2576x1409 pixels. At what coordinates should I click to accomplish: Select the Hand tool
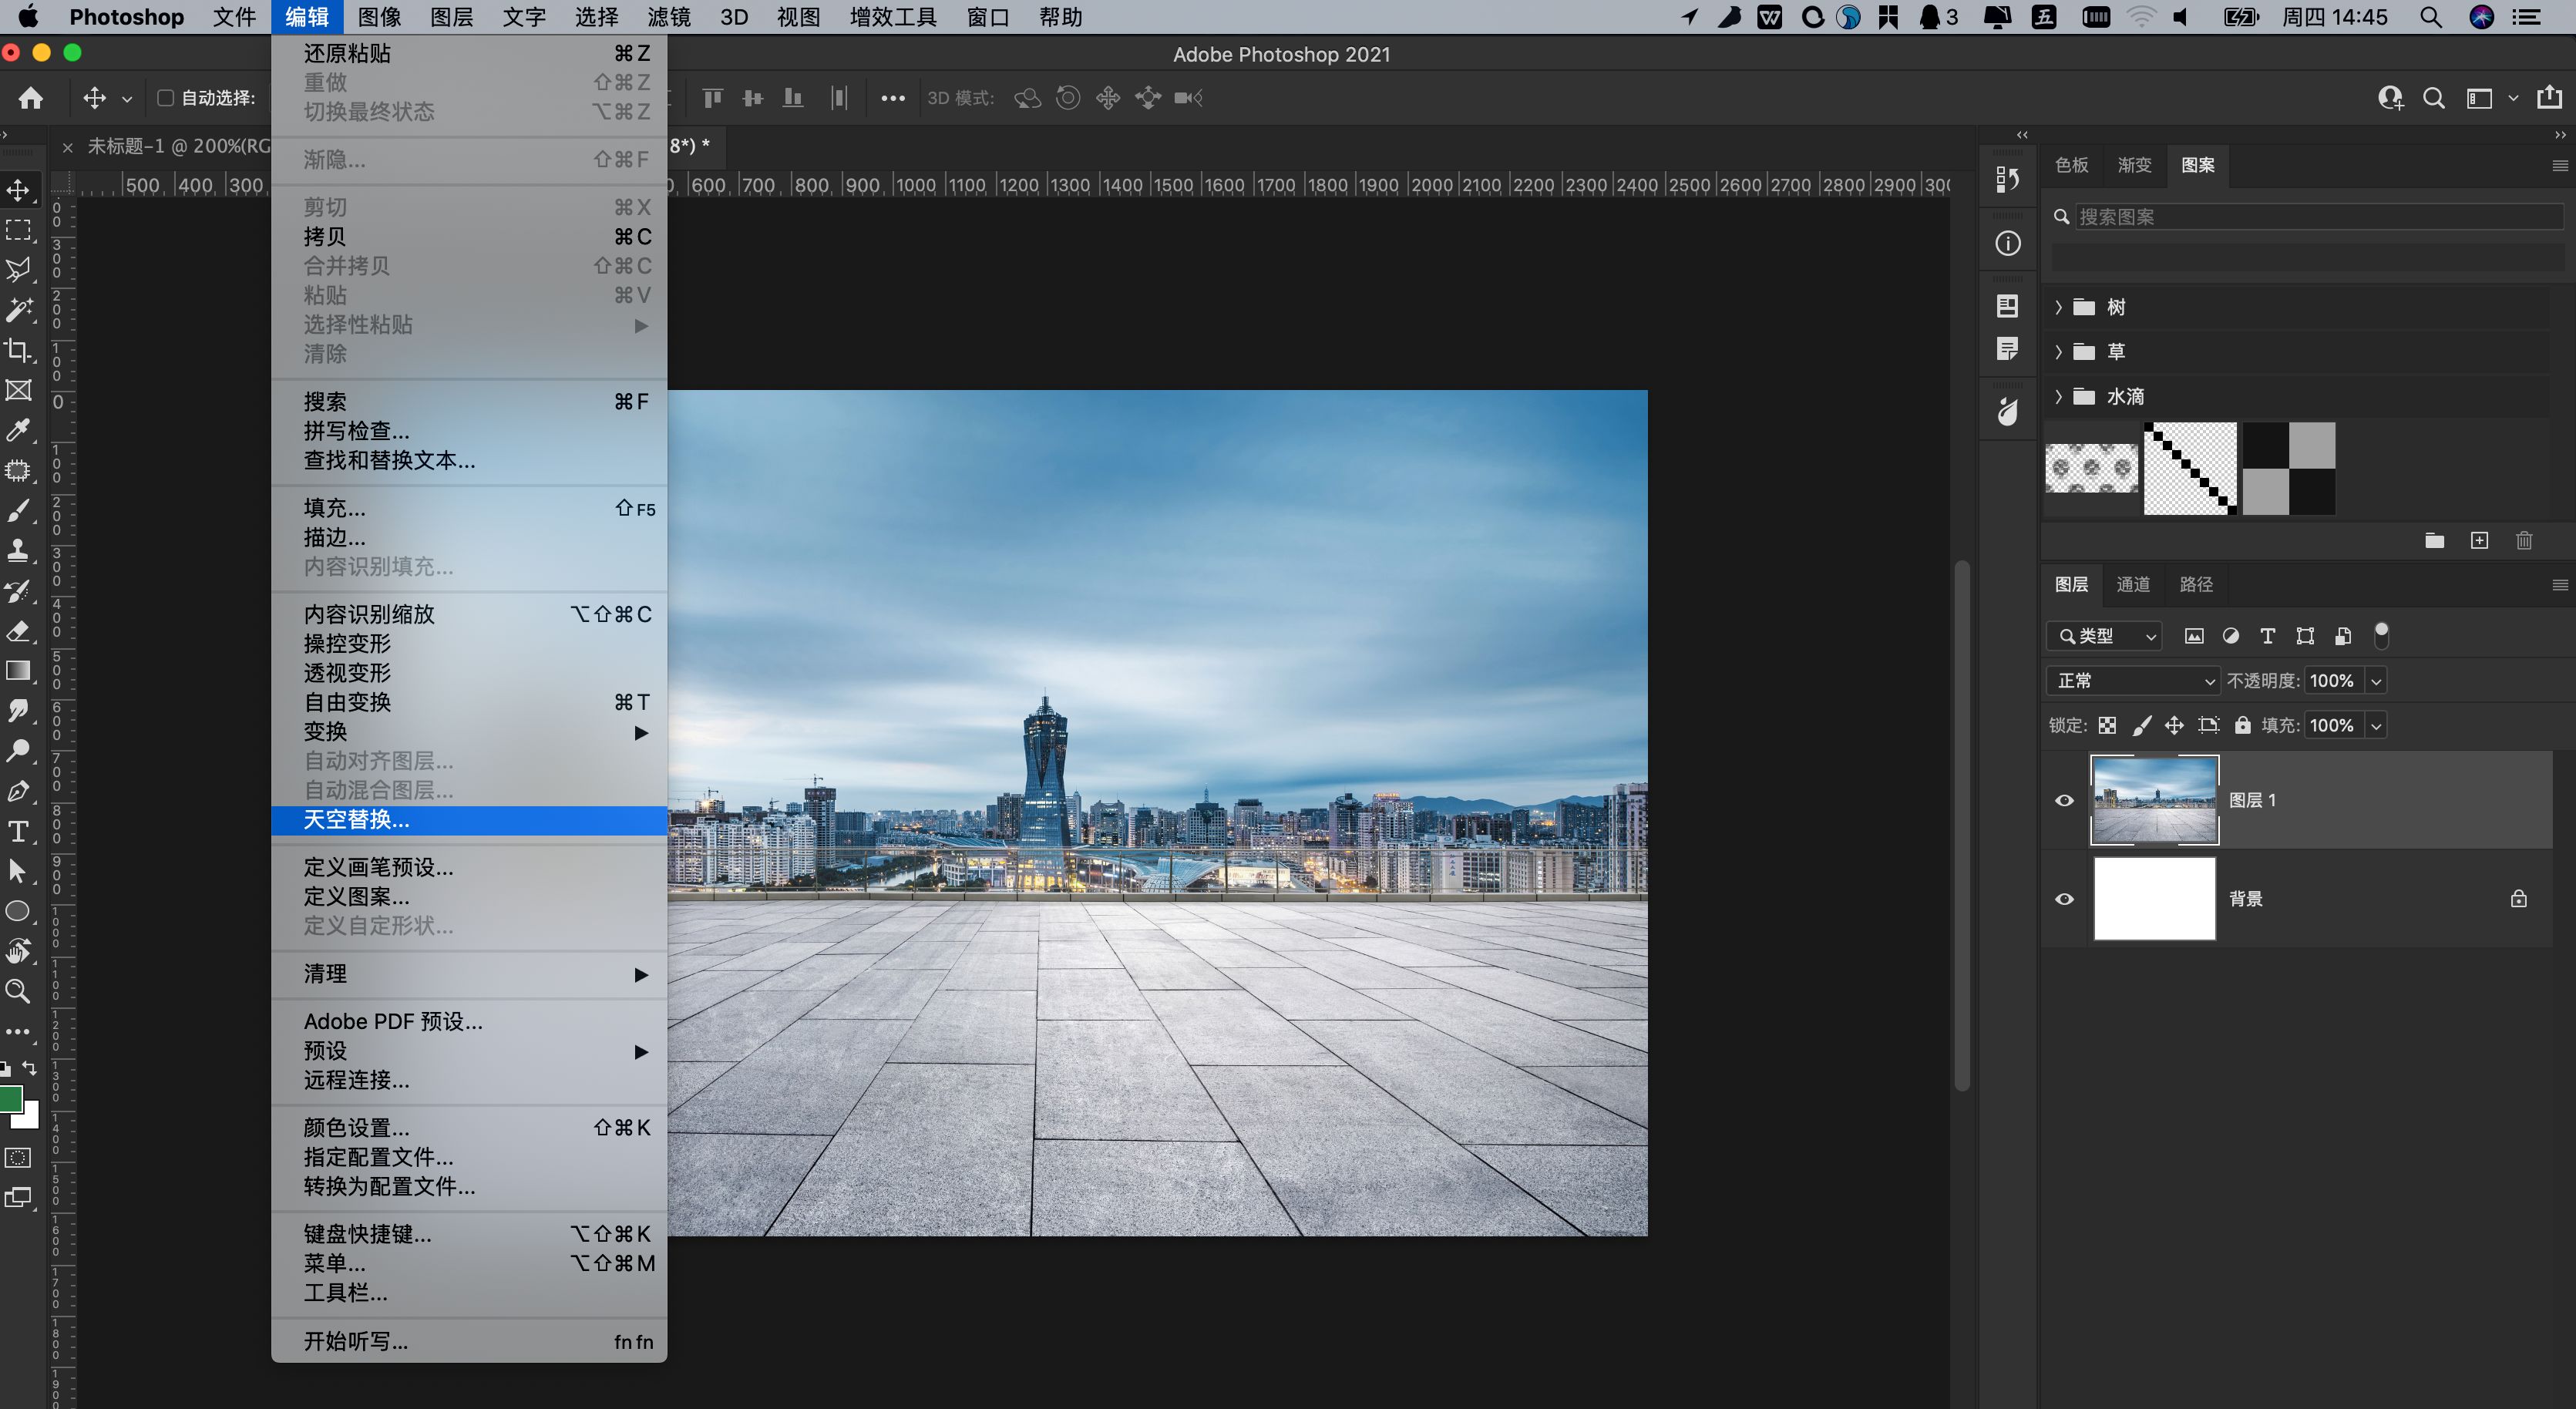tap(18, 951)
